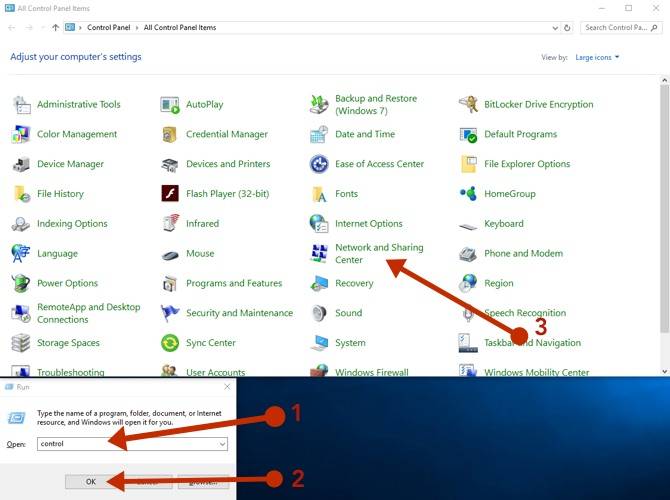Click the Up navigation arrow

click(x=55, y=28)
